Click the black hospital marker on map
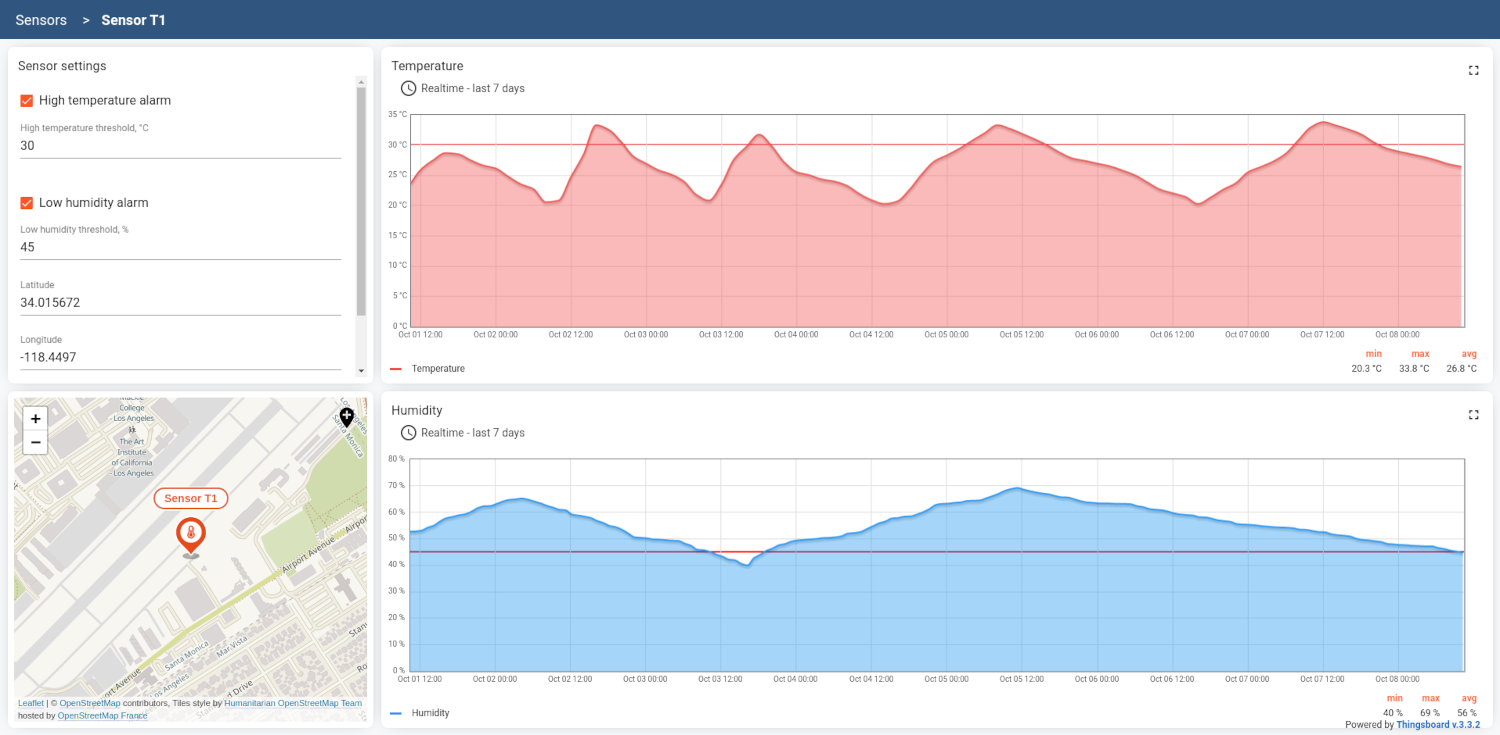Image resolution: width=1500 pixels, height=735 pixels. click(x=346, y=416)
